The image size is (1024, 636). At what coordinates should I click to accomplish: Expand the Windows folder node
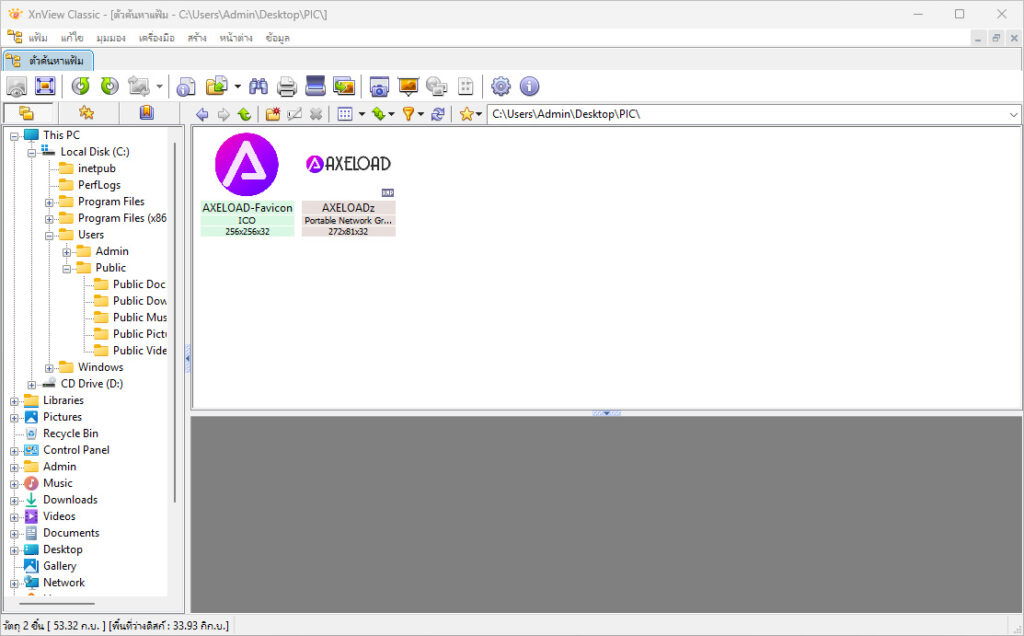coord(49,368)
